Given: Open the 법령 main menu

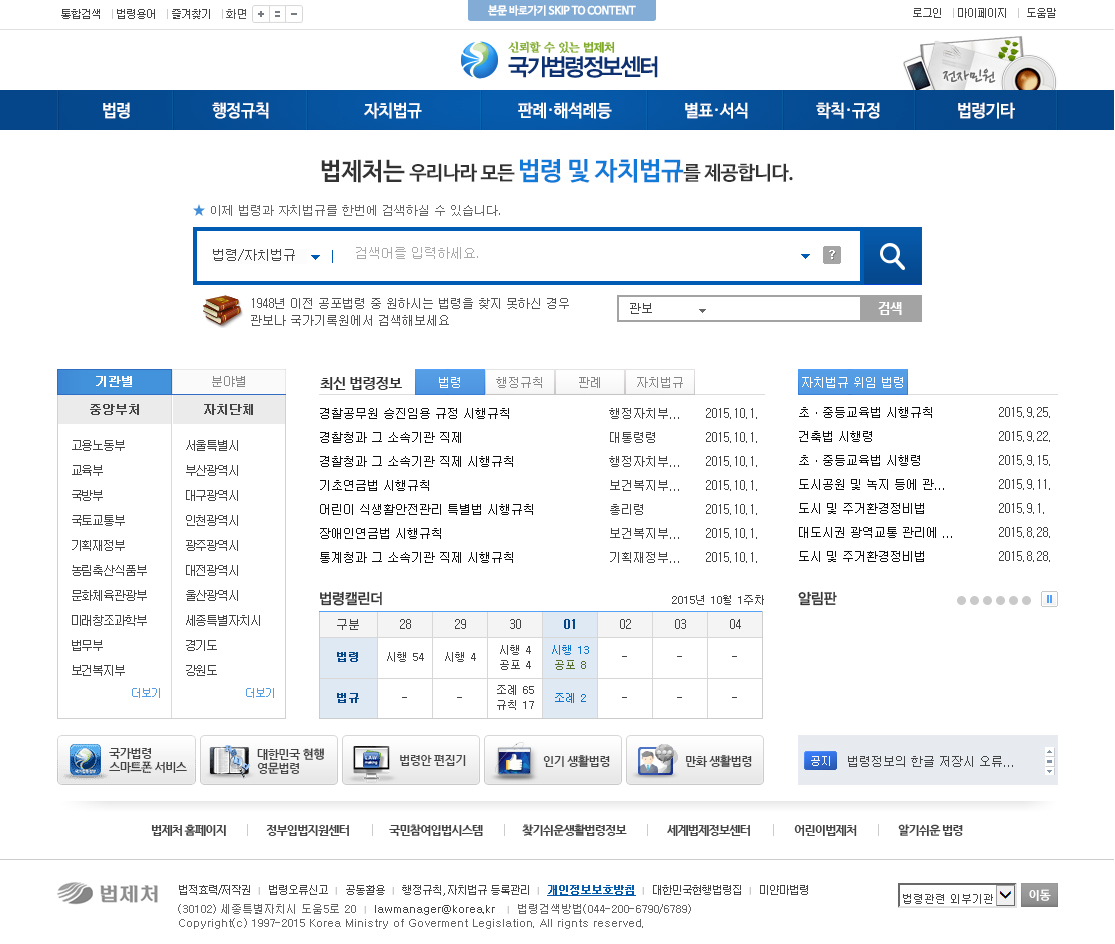Looking at the screenshot, I should [x=116, y=110].
